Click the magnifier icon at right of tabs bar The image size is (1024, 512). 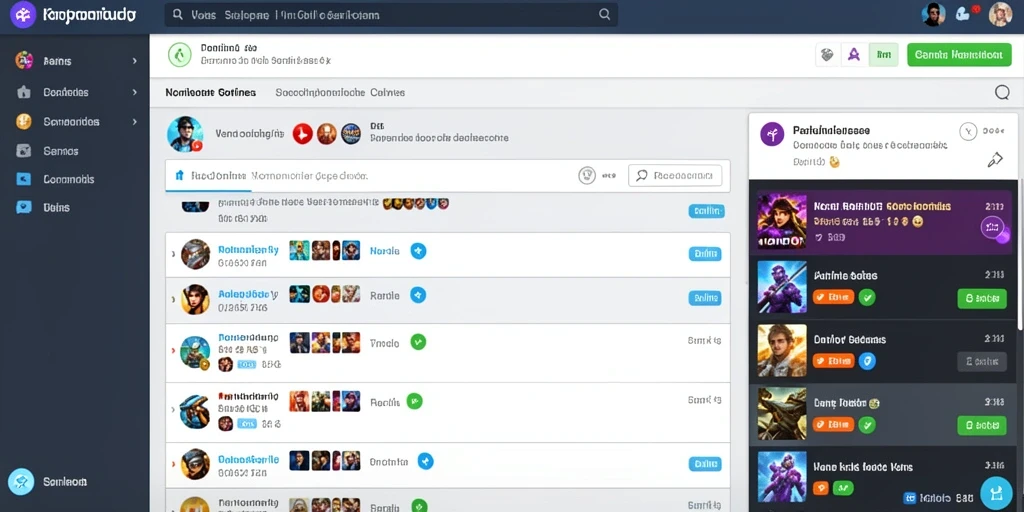1002,93
